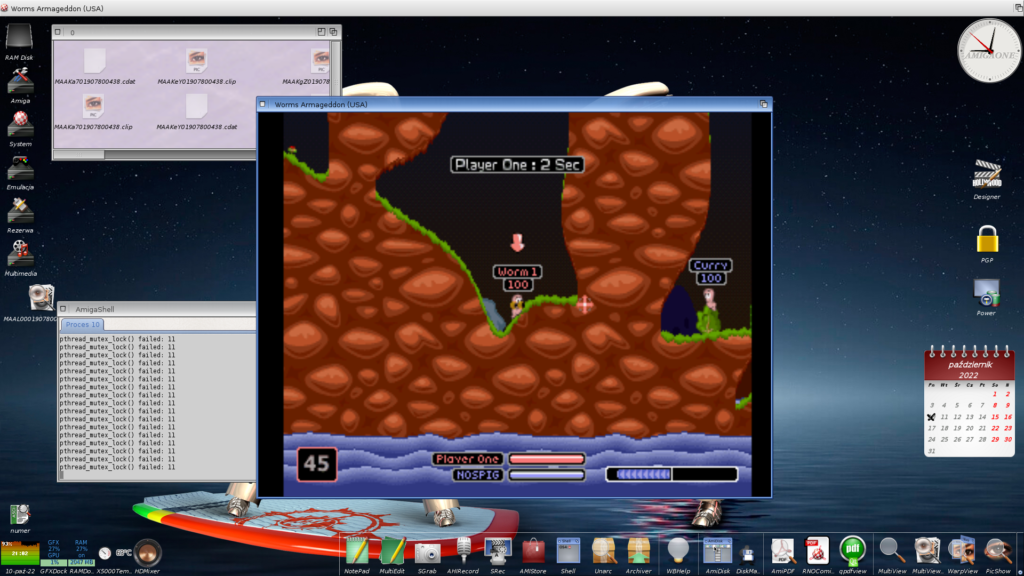Click the Player One : 2 Sec banner
The image size is (1024, 576).
click(517, 165)
